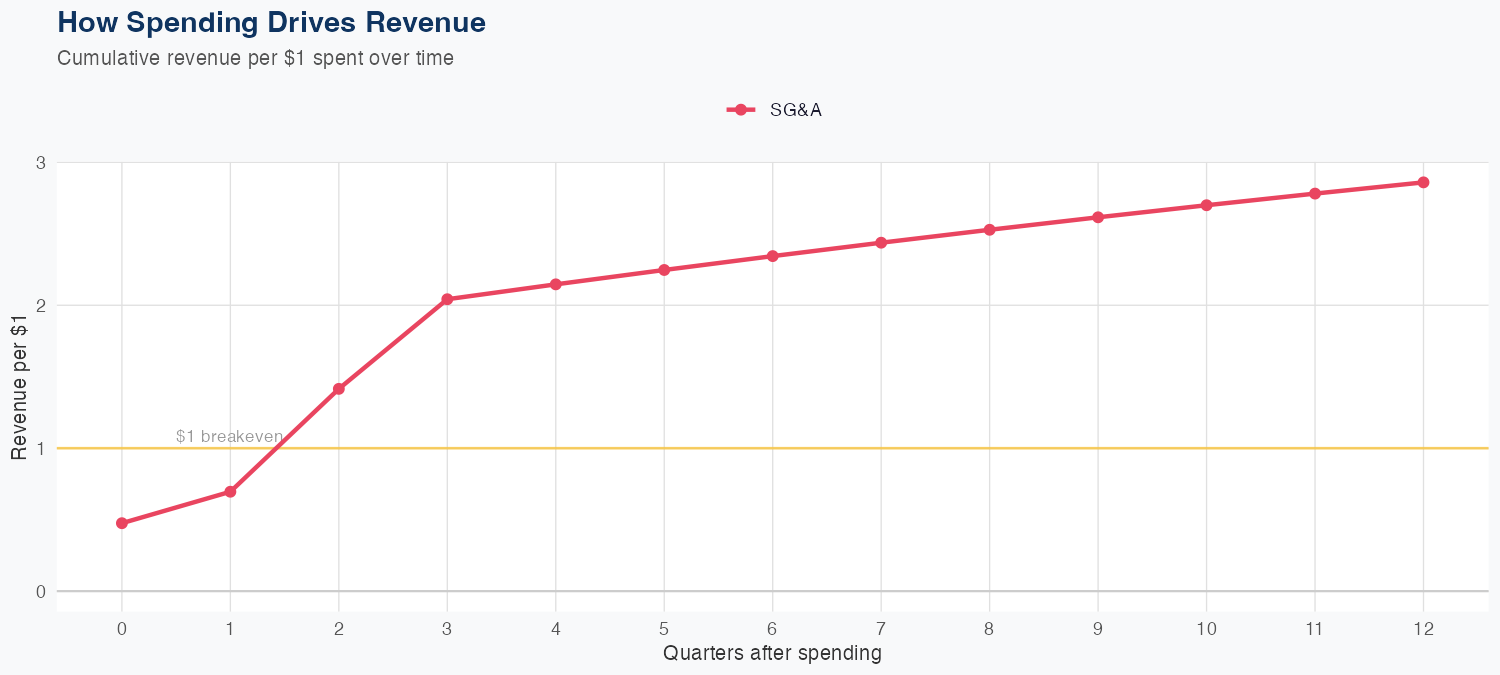The height and width of the screenshot is (675, 1500).
Task: Click the "How Spending Drives Revenue" title
Action: tap(271, 22)
